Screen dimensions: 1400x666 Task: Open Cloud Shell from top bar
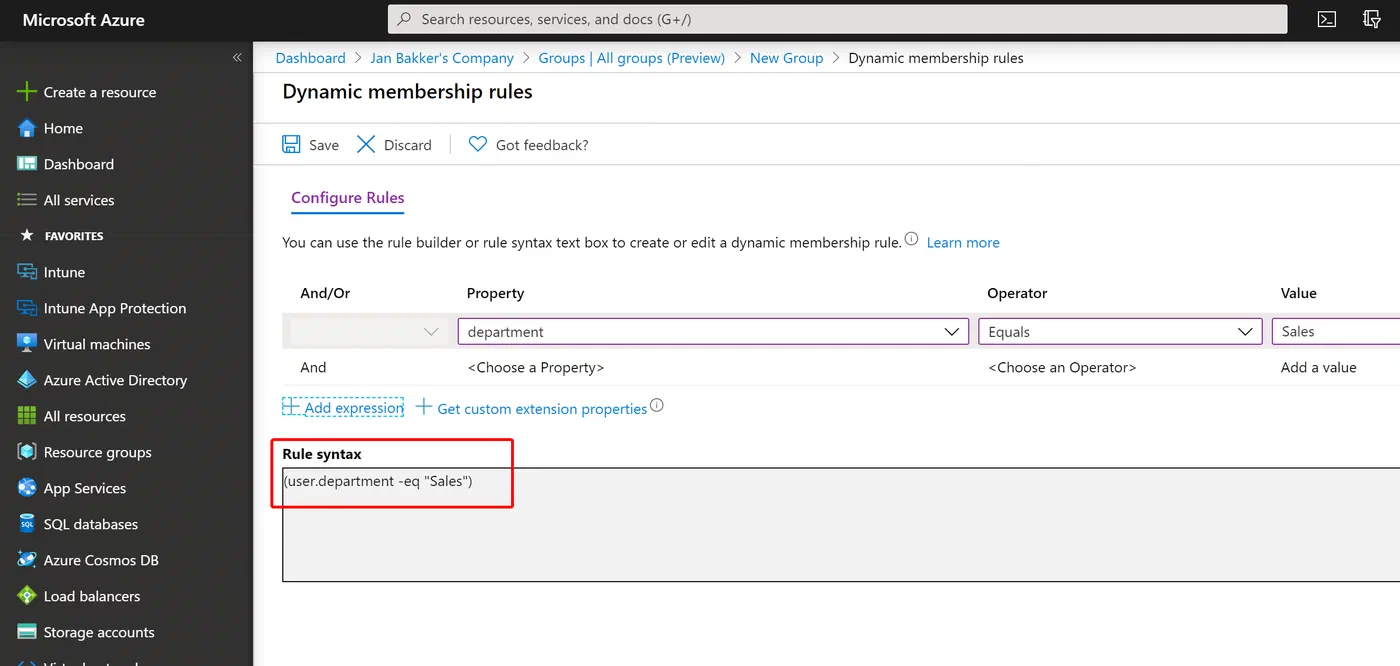tap(1327, 19)
